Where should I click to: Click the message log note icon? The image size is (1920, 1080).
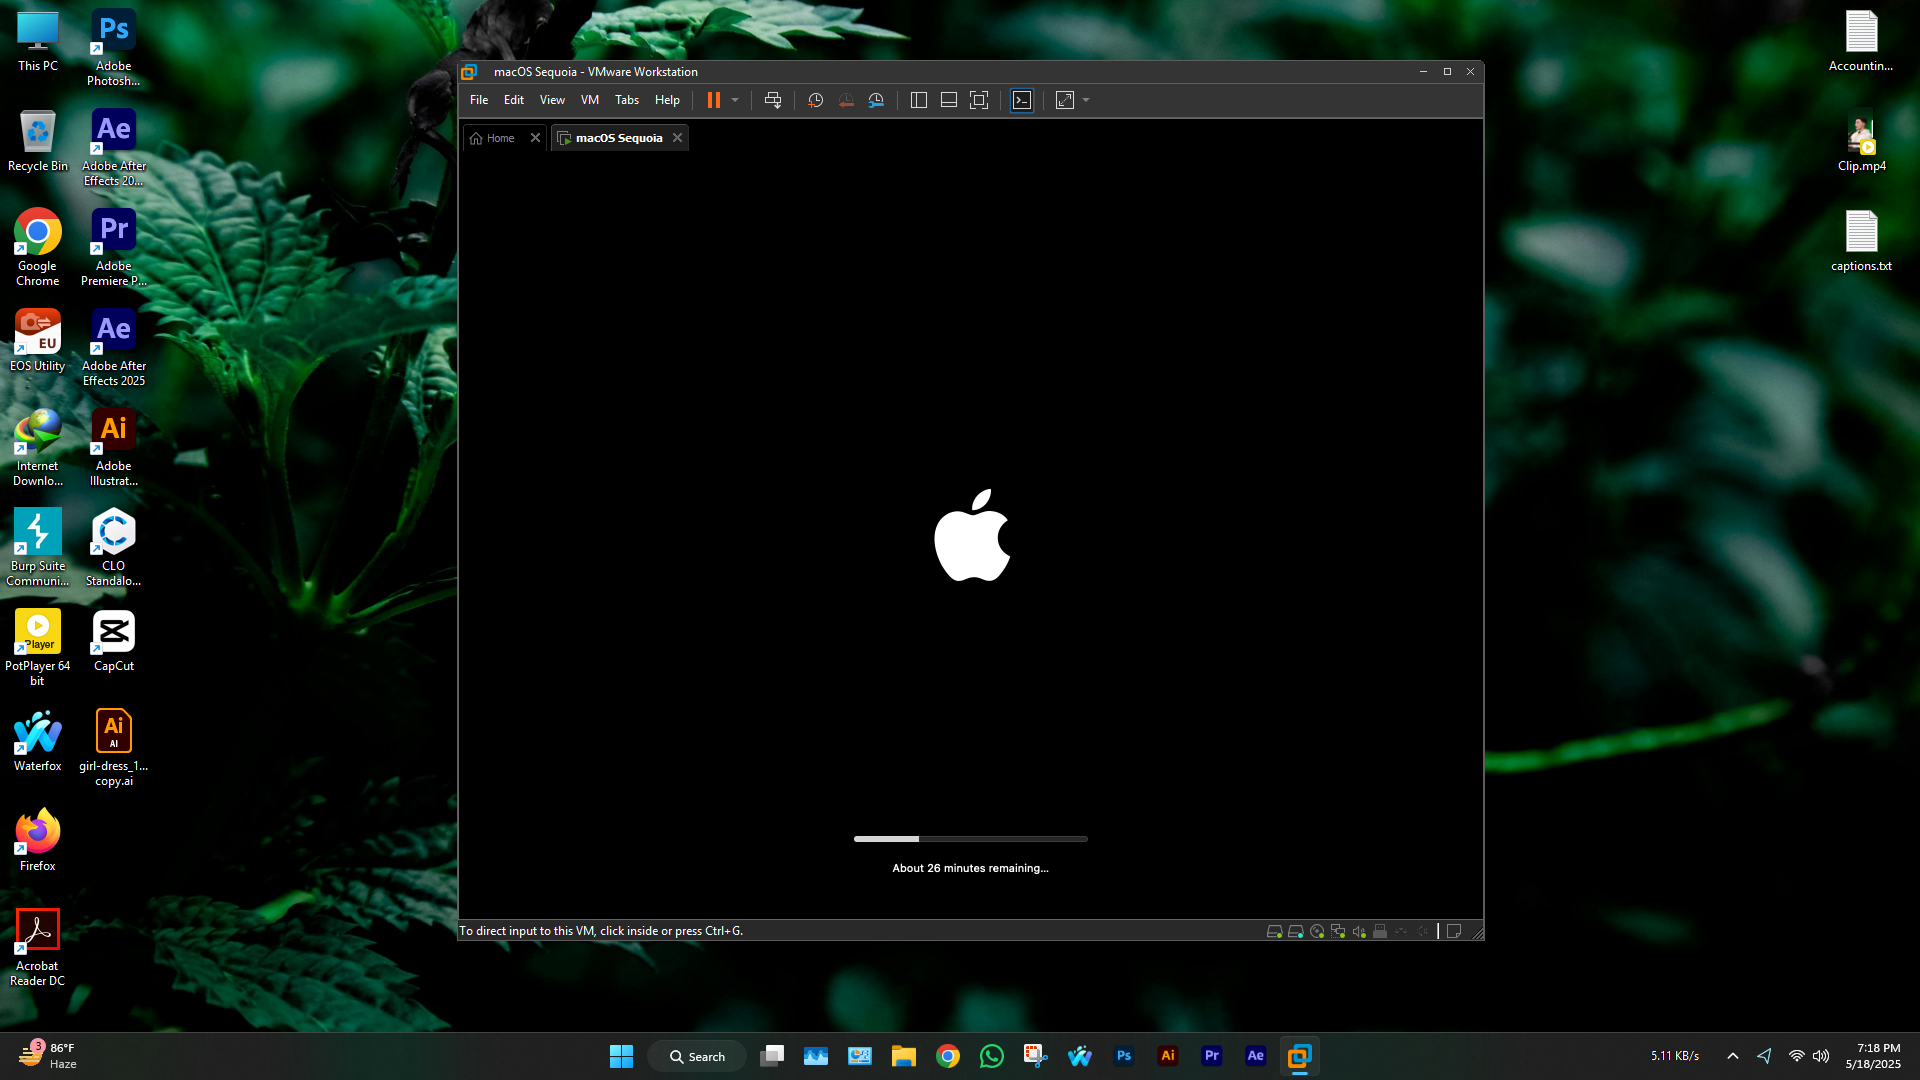tap(1454, 931)
